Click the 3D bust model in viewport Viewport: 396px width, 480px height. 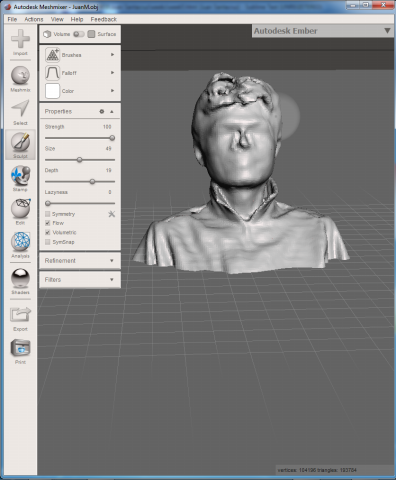coord(241,173)
